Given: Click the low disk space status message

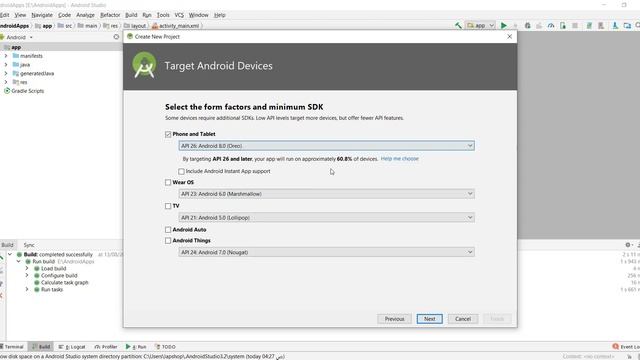Looking at the screenshot, I should click(x=142, y=356).
